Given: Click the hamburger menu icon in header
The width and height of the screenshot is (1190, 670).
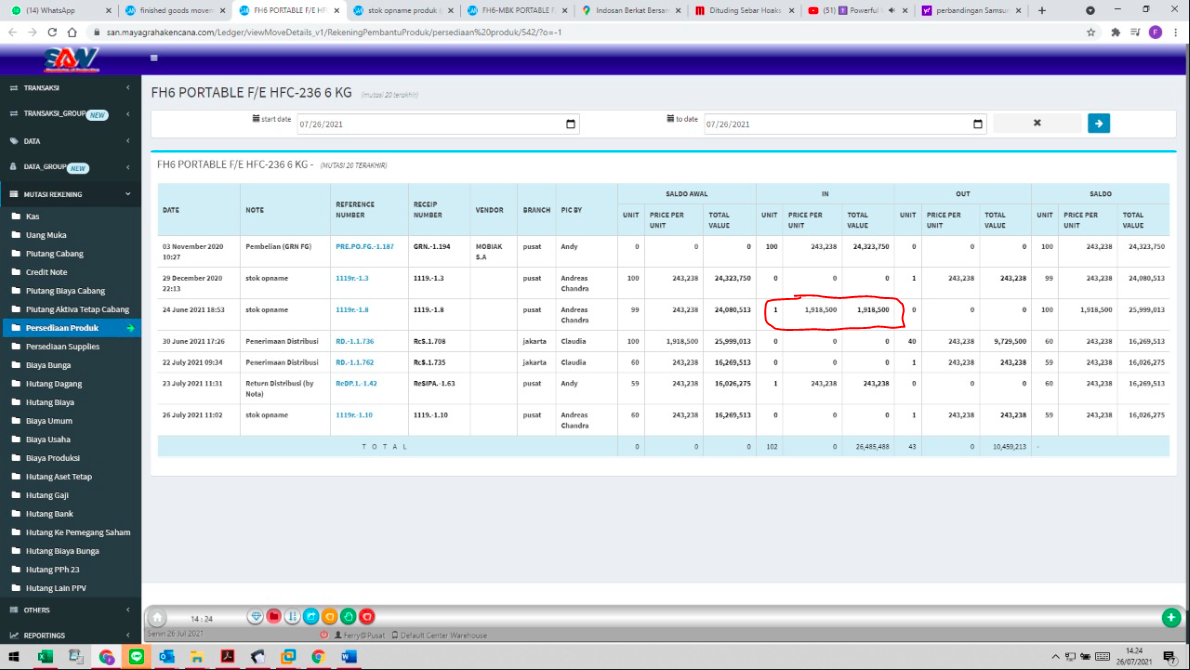Looking at the screenshot, I should 155,58.
